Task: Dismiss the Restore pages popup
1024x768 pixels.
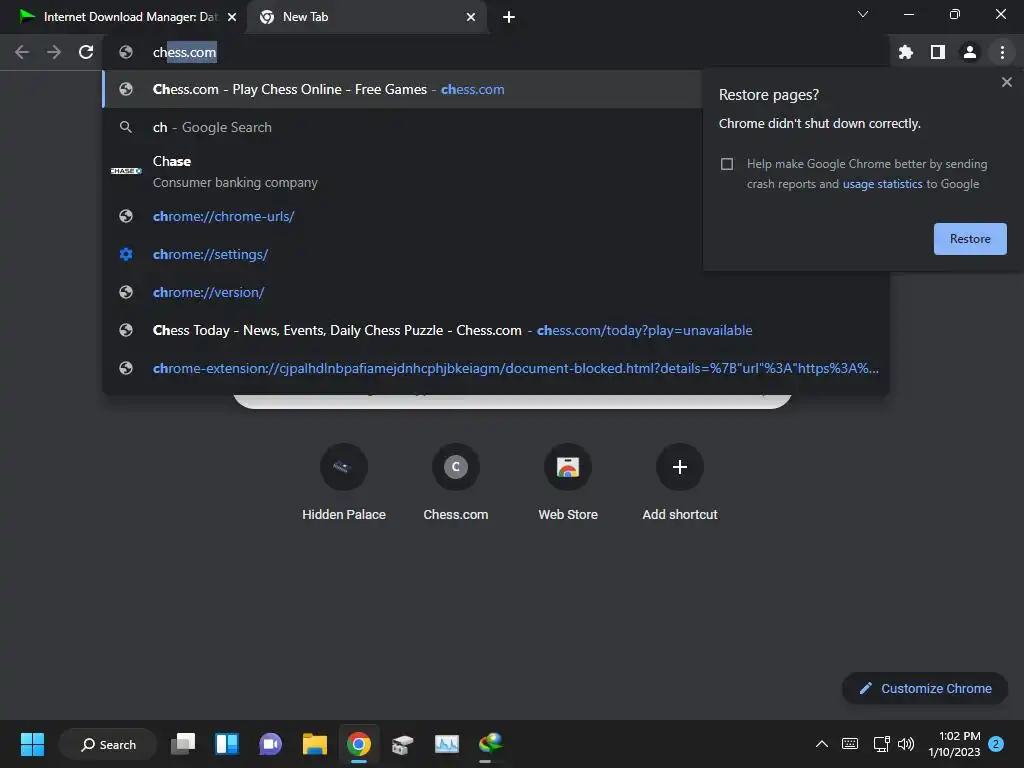Action: [1006, 82]
